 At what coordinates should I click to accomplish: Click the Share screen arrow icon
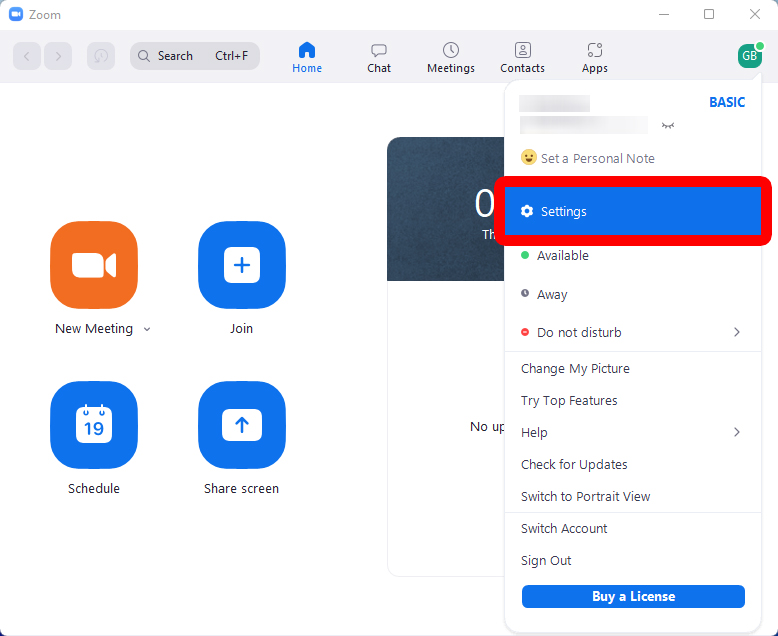(241, 425)
